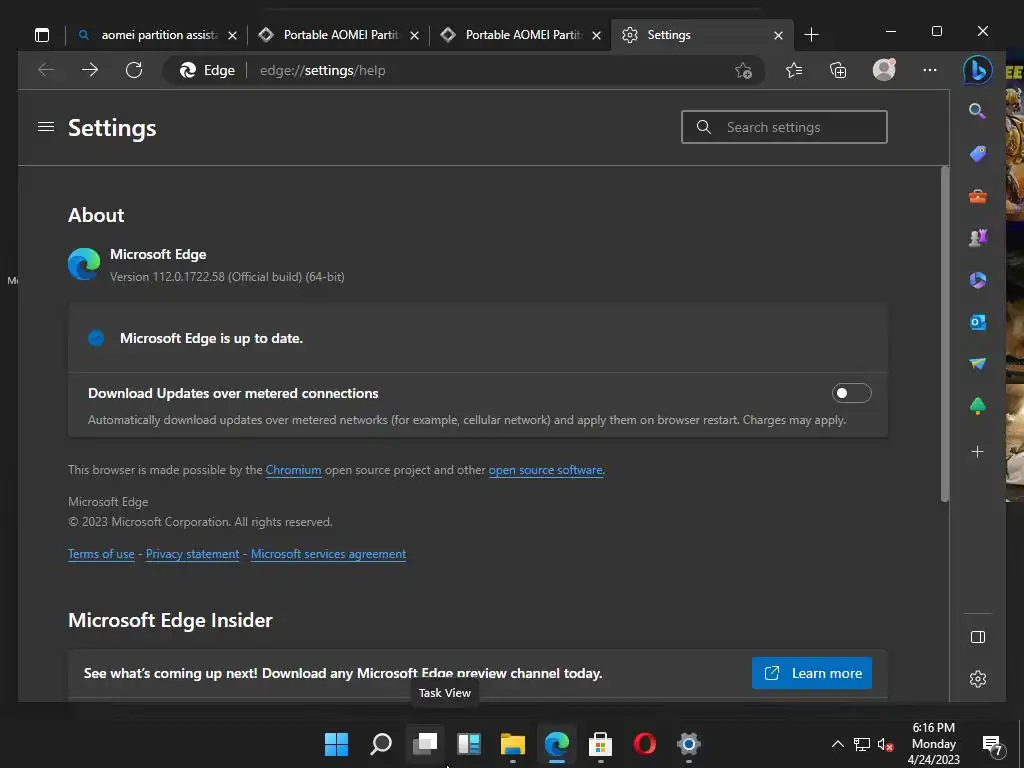Open the sidebar Drop paper plane icon
The image size is (1024, 768).
pos(978,364)
